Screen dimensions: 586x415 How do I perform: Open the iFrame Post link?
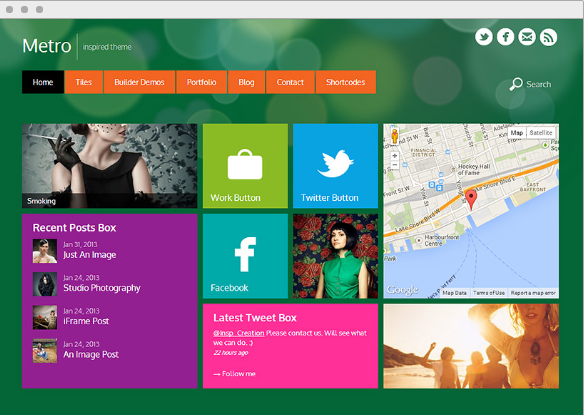click(x=86, y=321)
